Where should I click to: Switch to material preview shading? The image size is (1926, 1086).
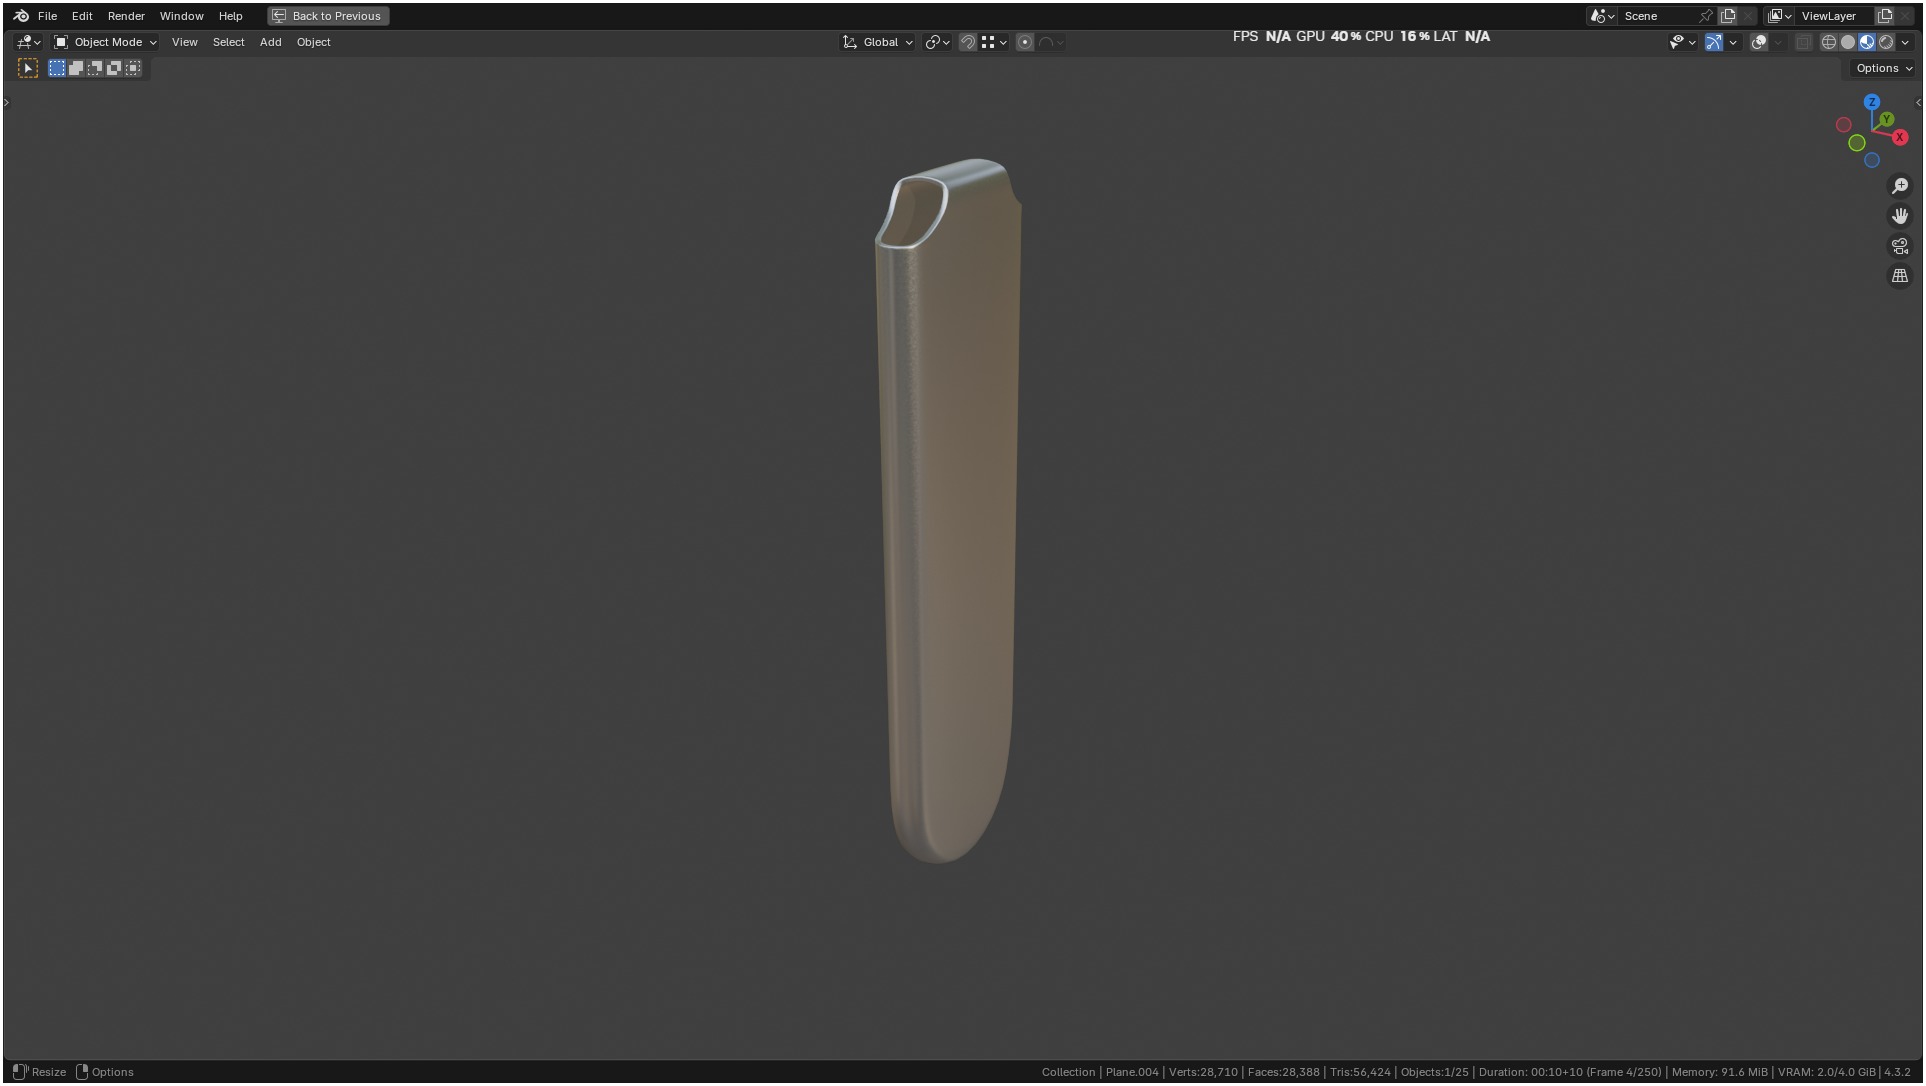pos(1867,42)
